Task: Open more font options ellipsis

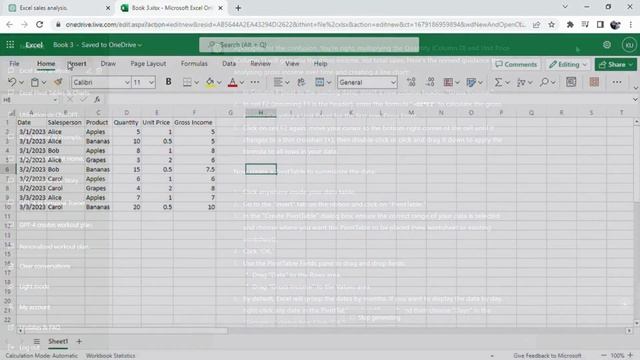Action: click(255, 82)
